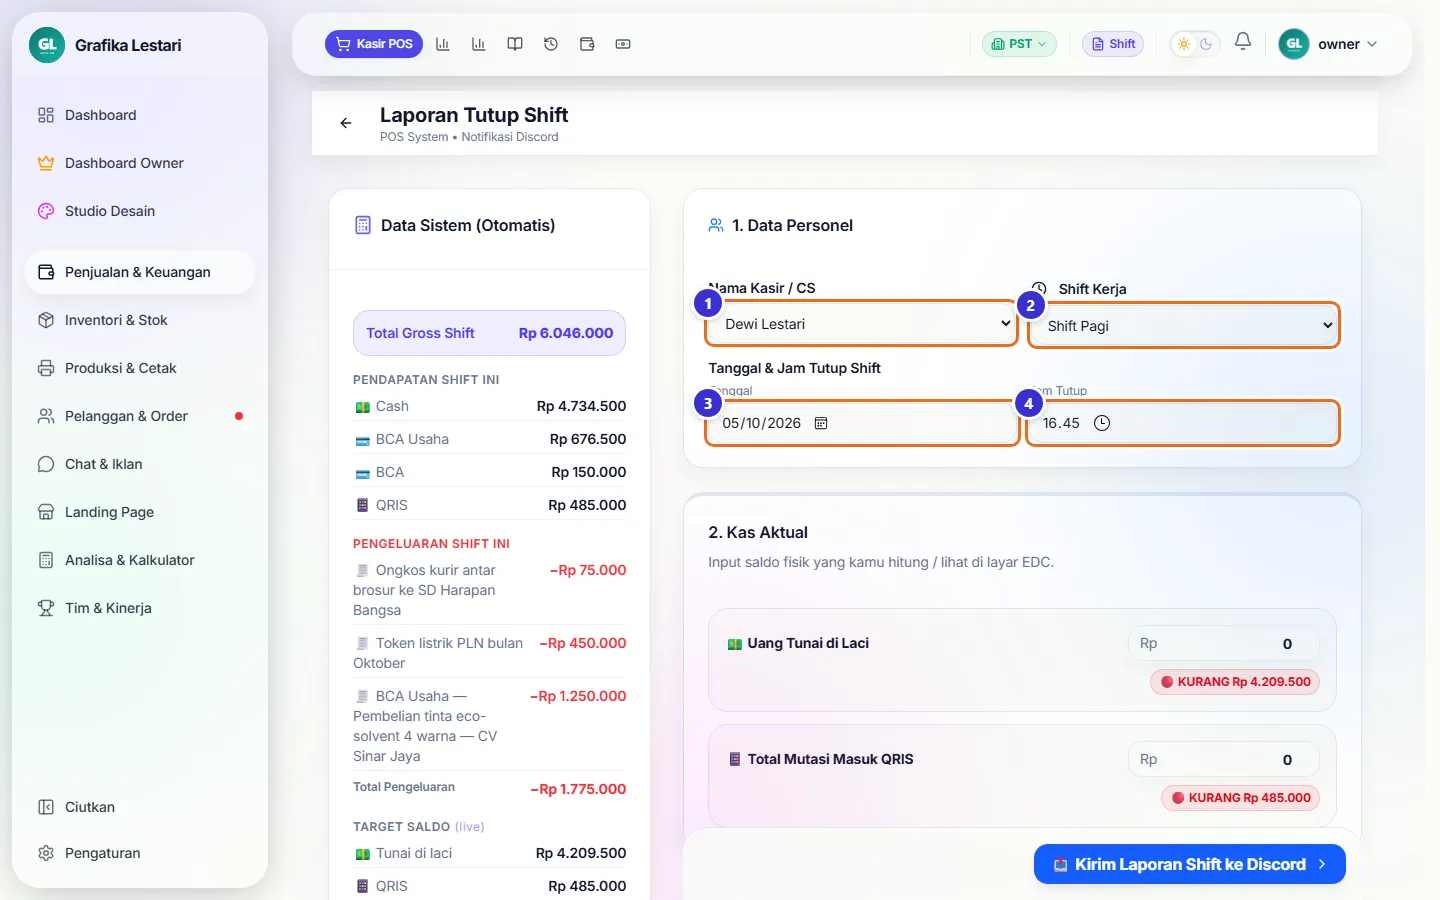Click the Grafika Lestari logo
Viewport: 1440px width, 900px height.
[47, 45]
